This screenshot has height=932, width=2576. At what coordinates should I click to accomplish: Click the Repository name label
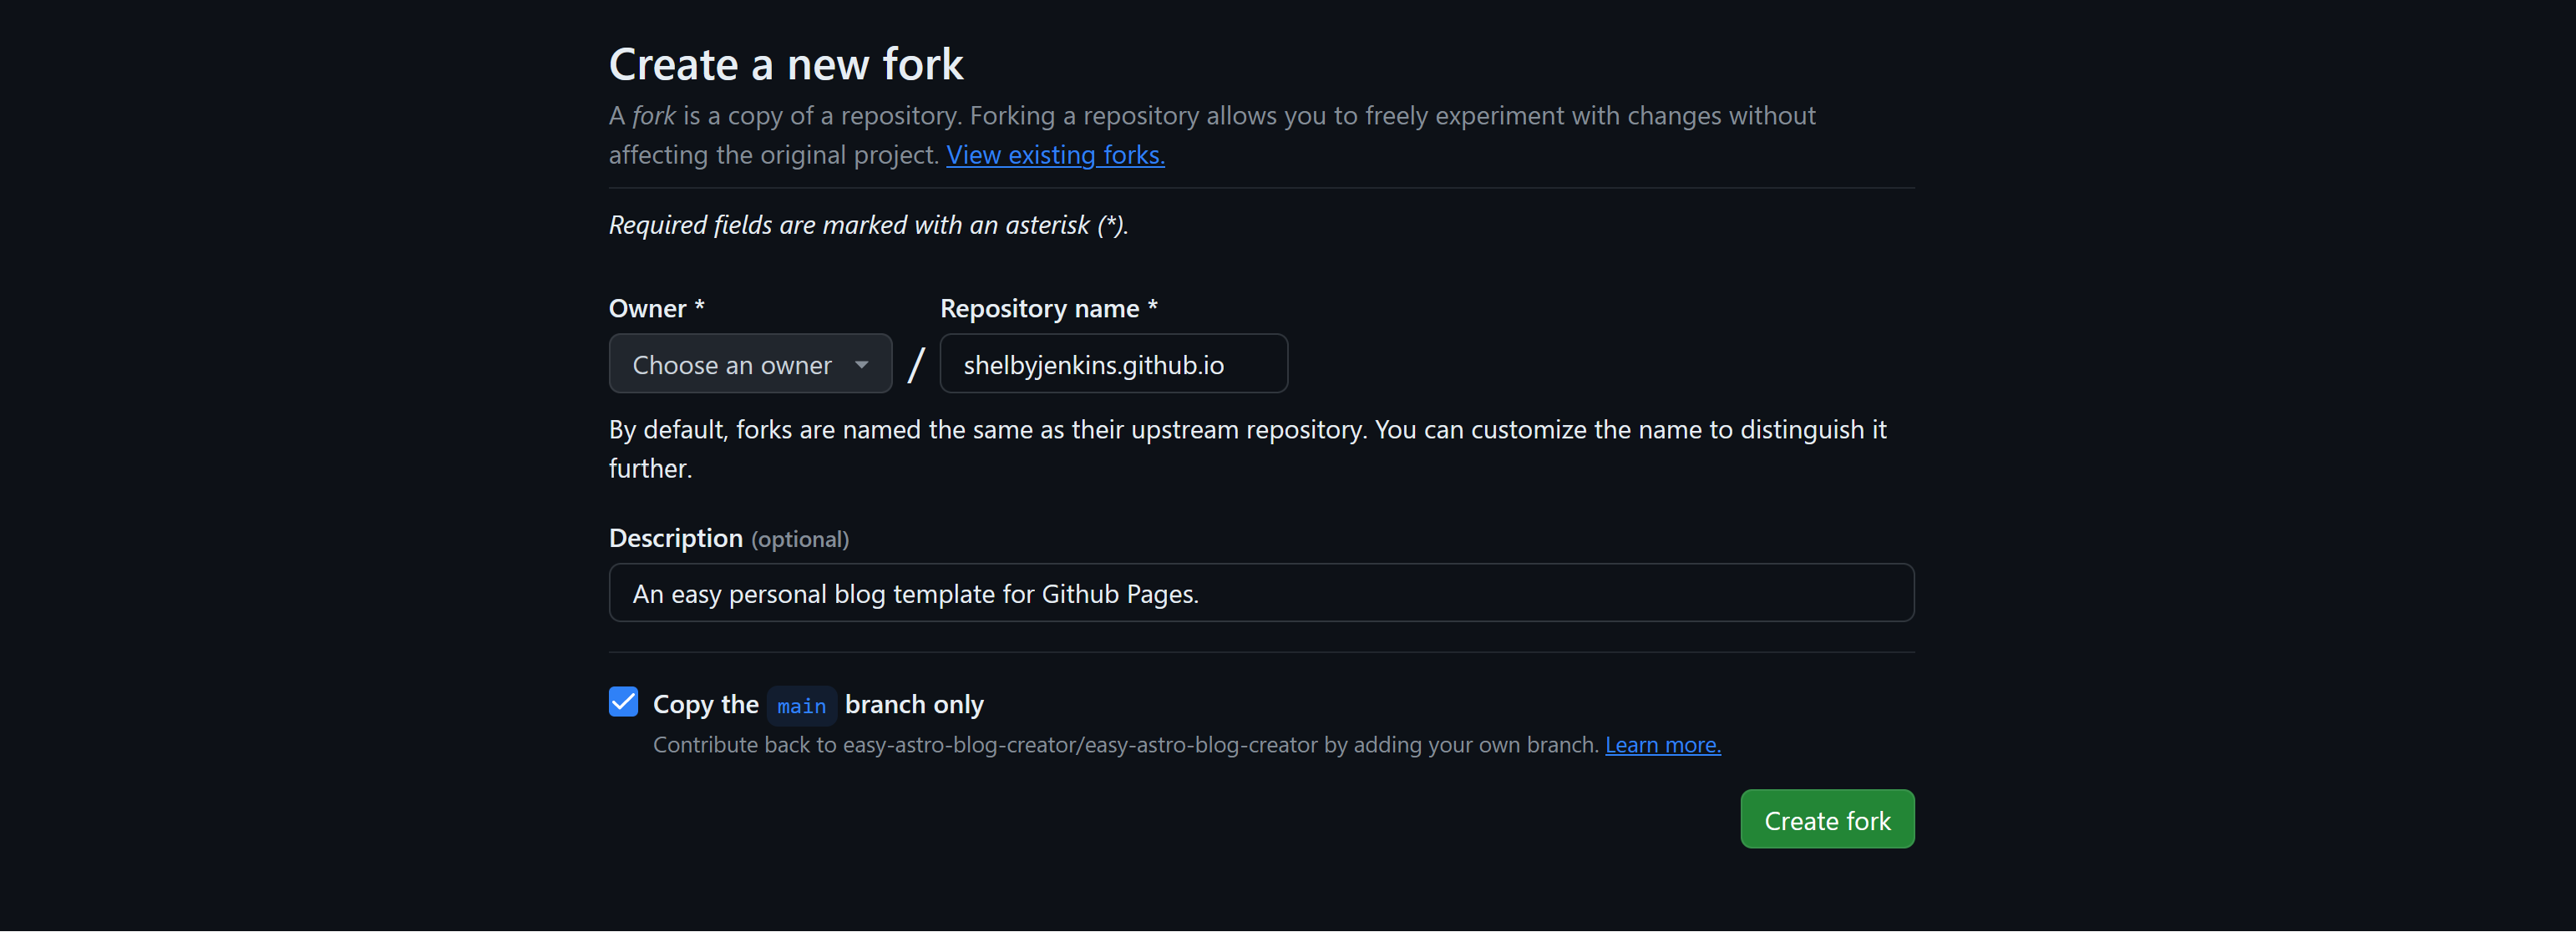[1039, 308]
